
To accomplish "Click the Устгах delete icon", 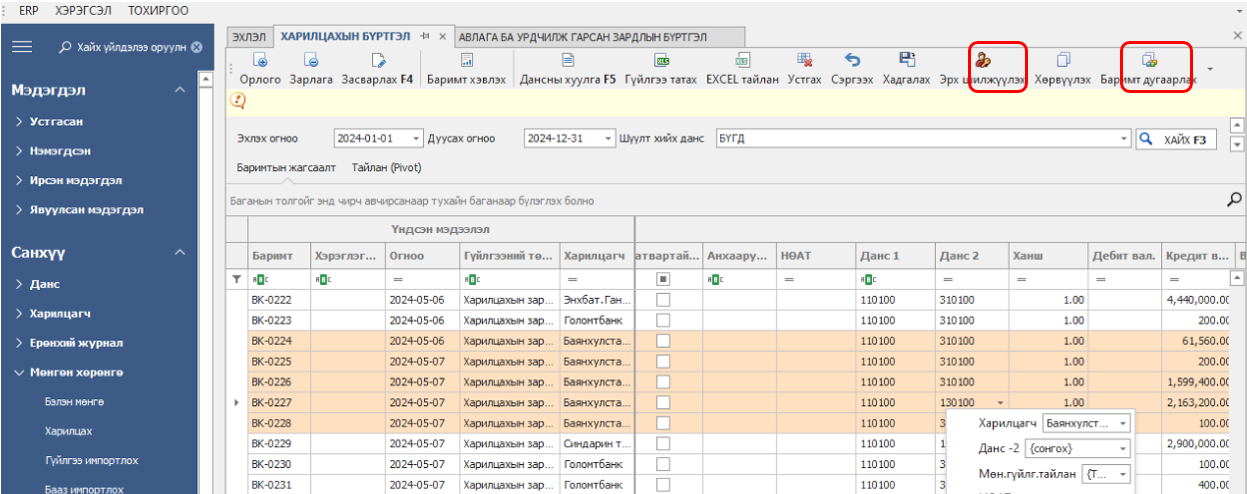I will pos(804,60).
